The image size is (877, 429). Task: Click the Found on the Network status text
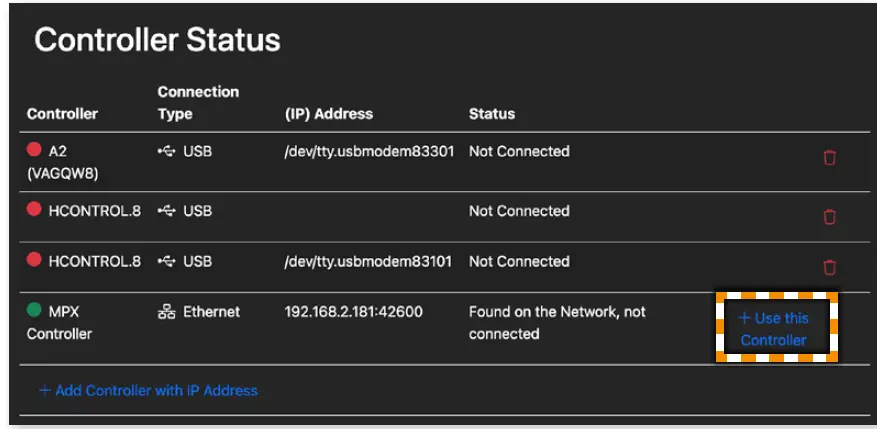pyautogui.click(x=557, y=322)
